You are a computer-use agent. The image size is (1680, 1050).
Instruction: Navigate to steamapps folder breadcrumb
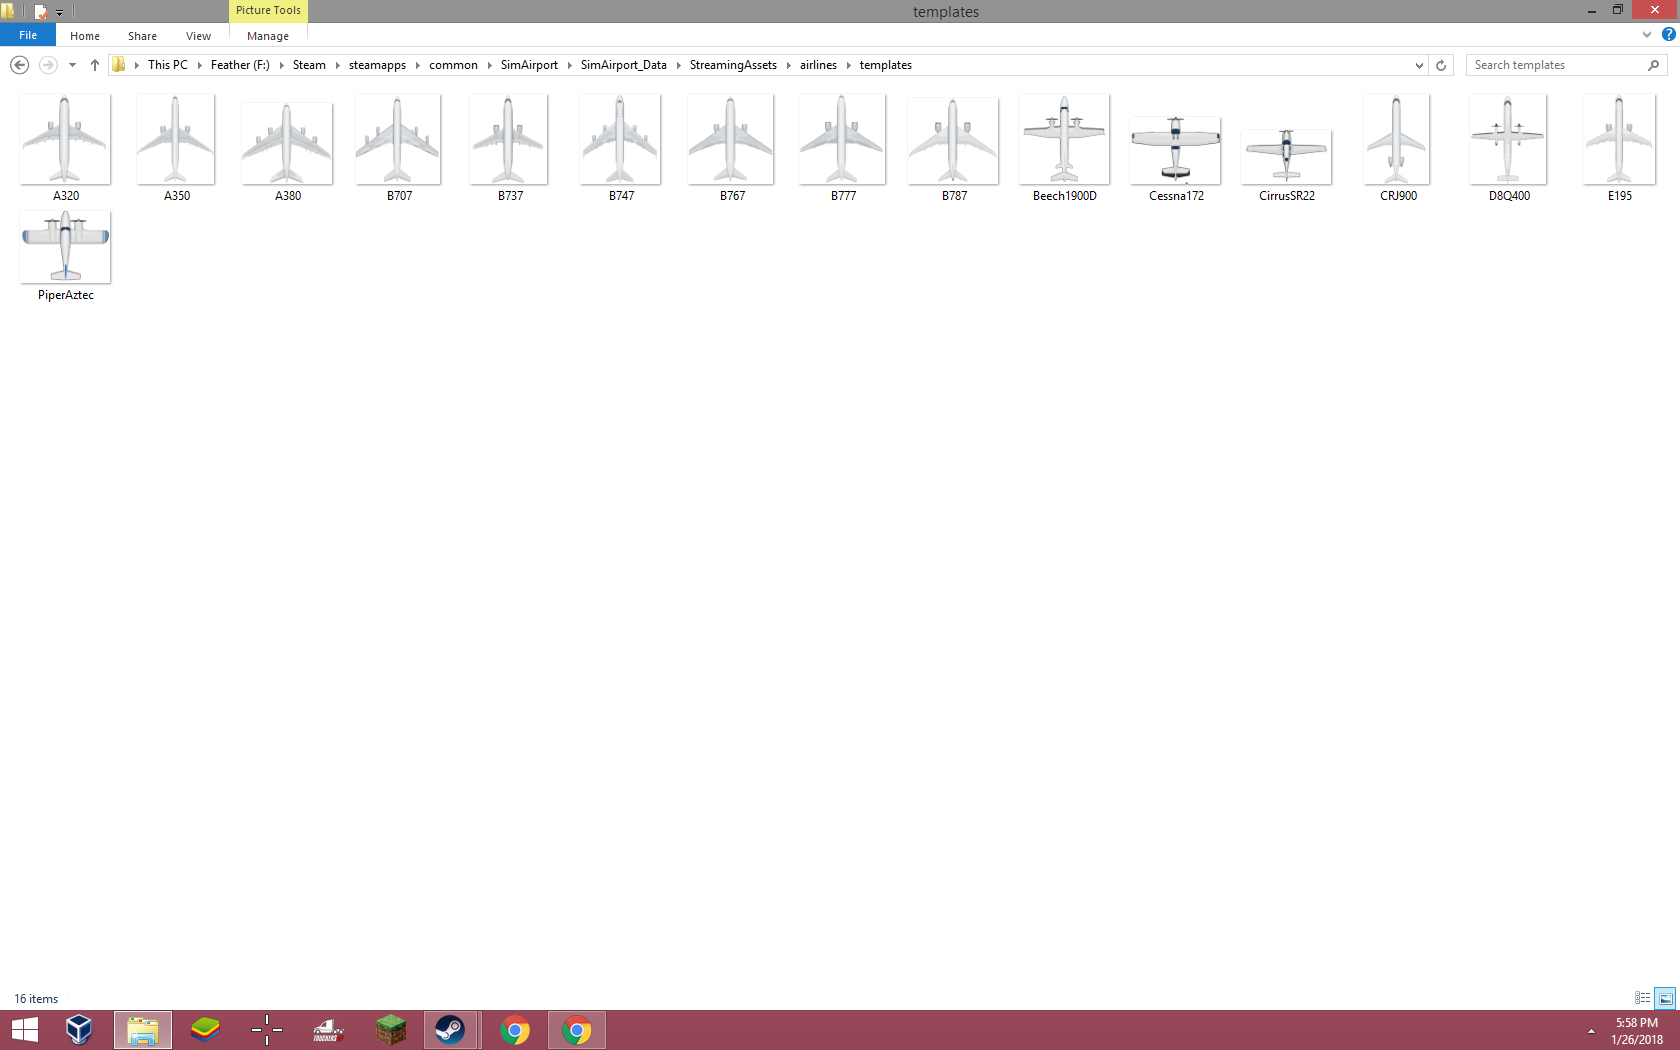(x=377, y=65)
